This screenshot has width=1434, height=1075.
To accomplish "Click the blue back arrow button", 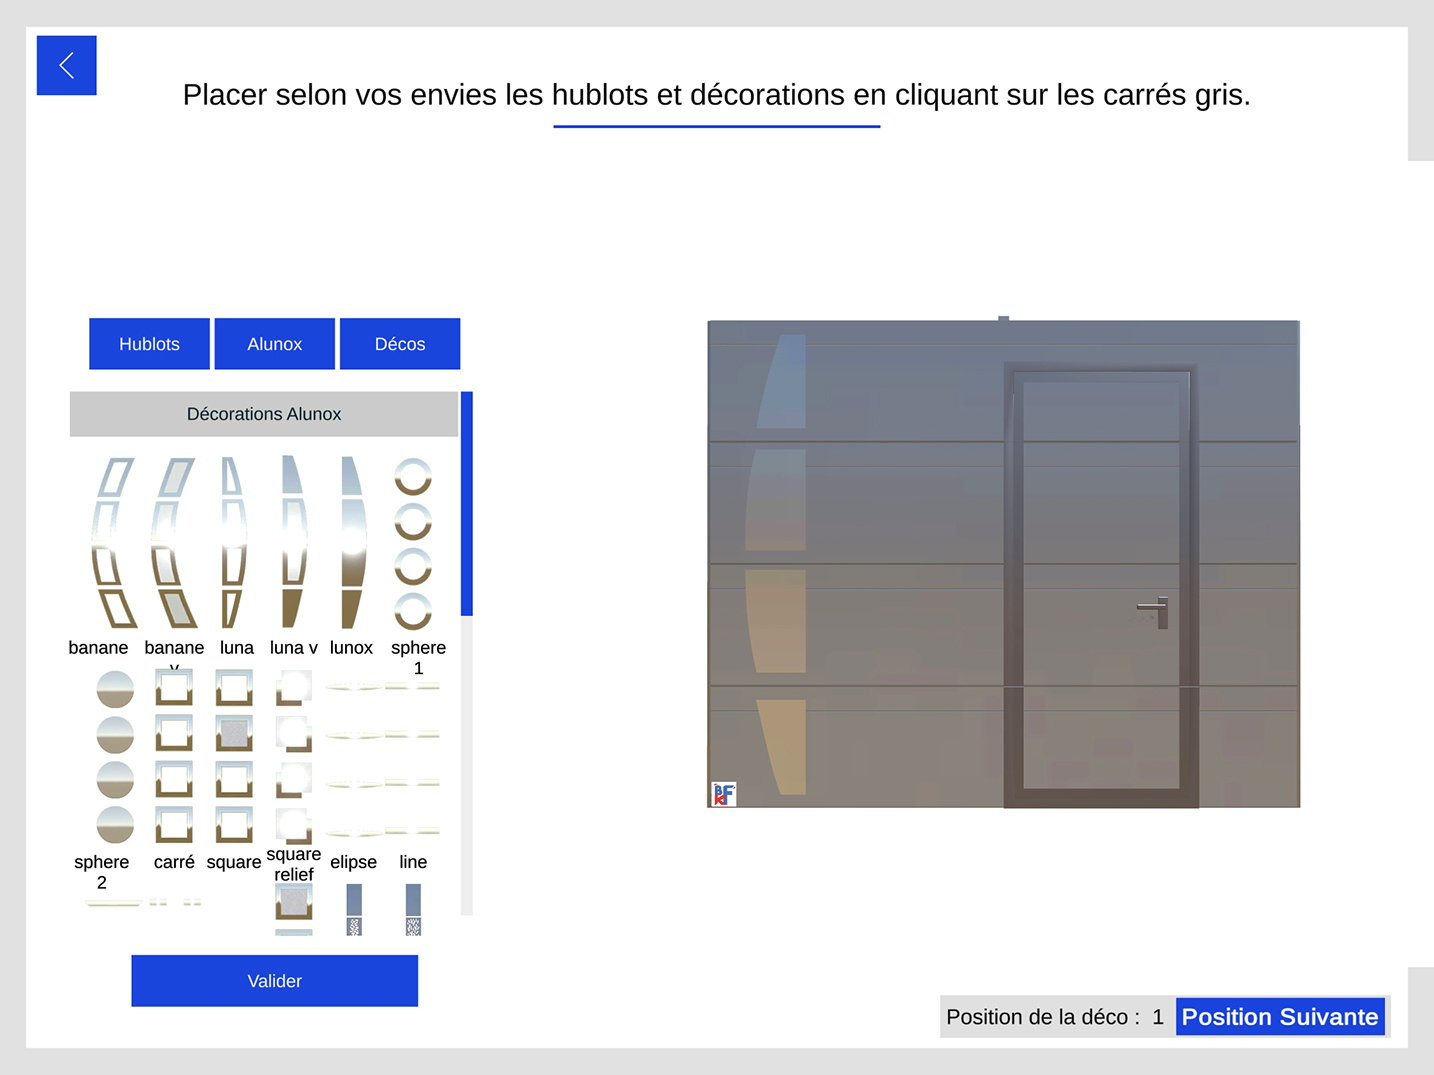I will tap(66, 66).
